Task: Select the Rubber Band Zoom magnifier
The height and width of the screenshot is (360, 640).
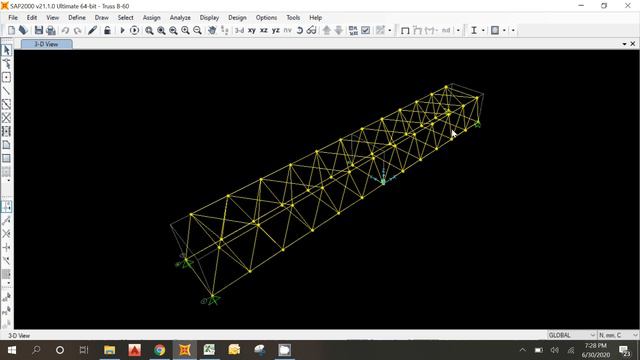Action: (149, 30)
